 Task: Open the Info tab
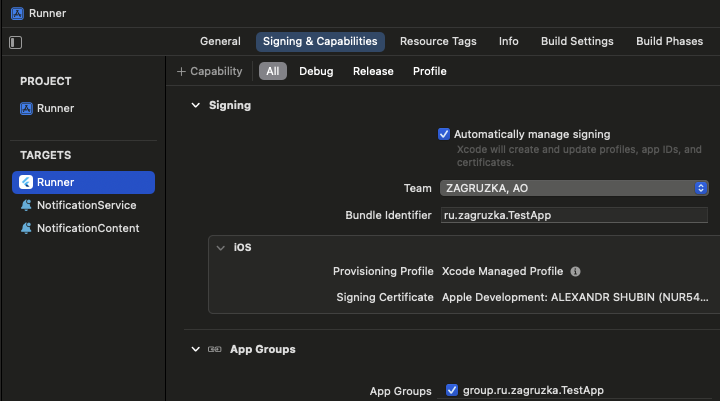click(509, 41)
